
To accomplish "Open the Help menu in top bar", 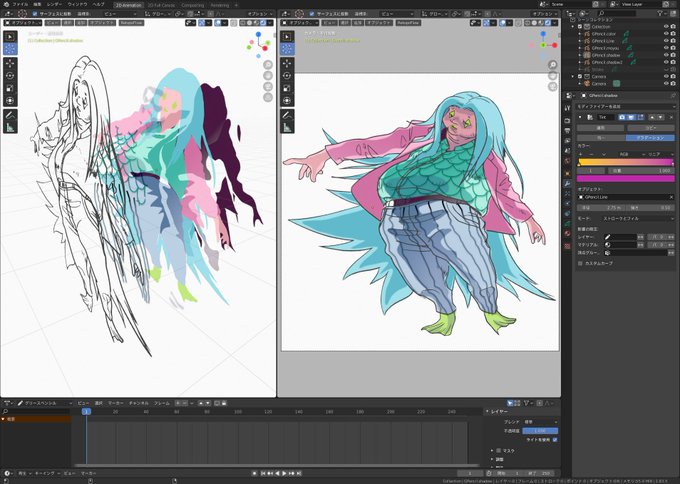I will click(x=99, y=4).
